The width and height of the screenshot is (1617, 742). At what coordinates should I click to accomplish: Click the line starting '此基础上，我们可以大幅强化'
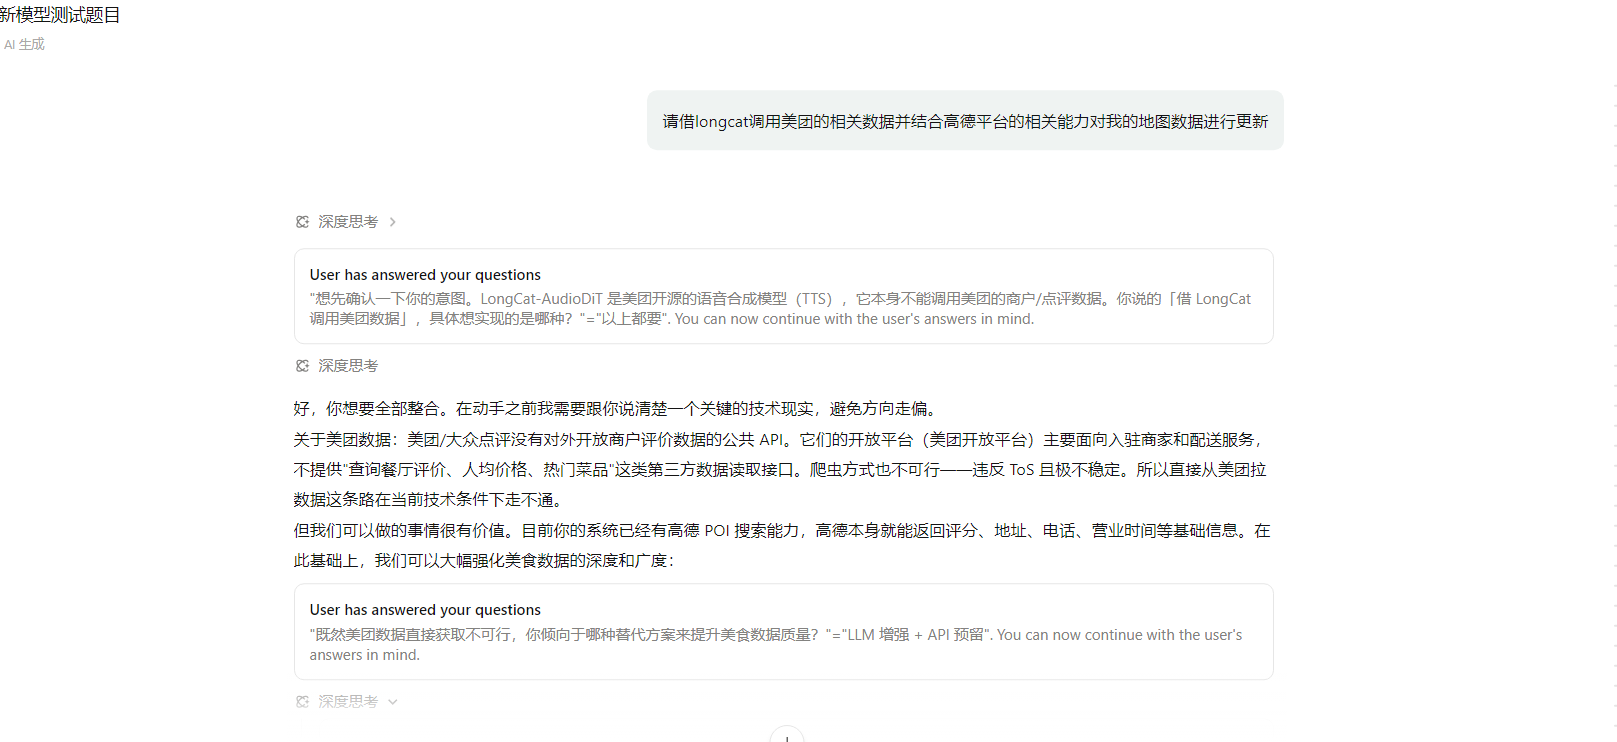click(x=485, y=561)
